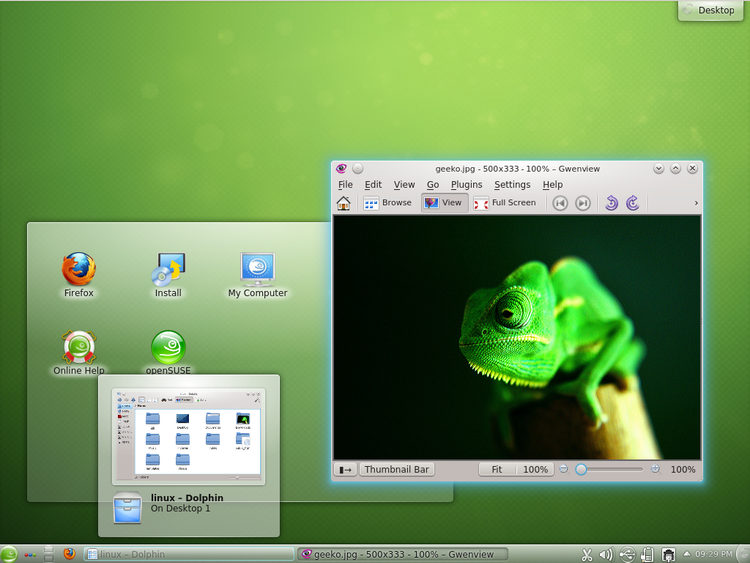
Task: Click the zoom out magnifier icon
Action: (564, 469)
